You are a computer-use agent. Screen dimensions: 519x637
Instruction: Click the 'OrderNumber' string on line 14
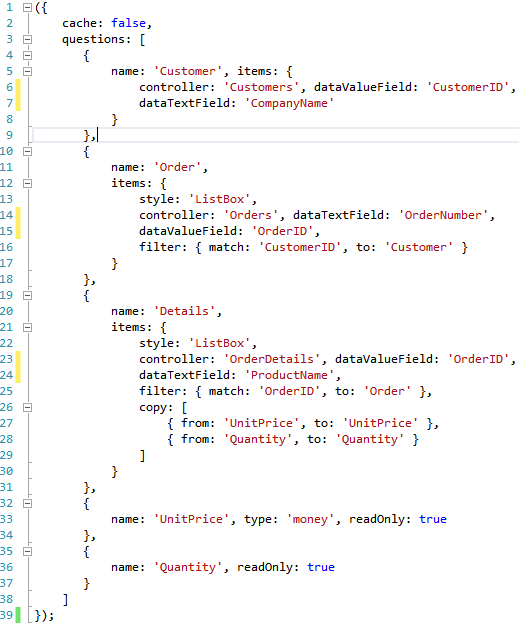(x=443, y=215)
